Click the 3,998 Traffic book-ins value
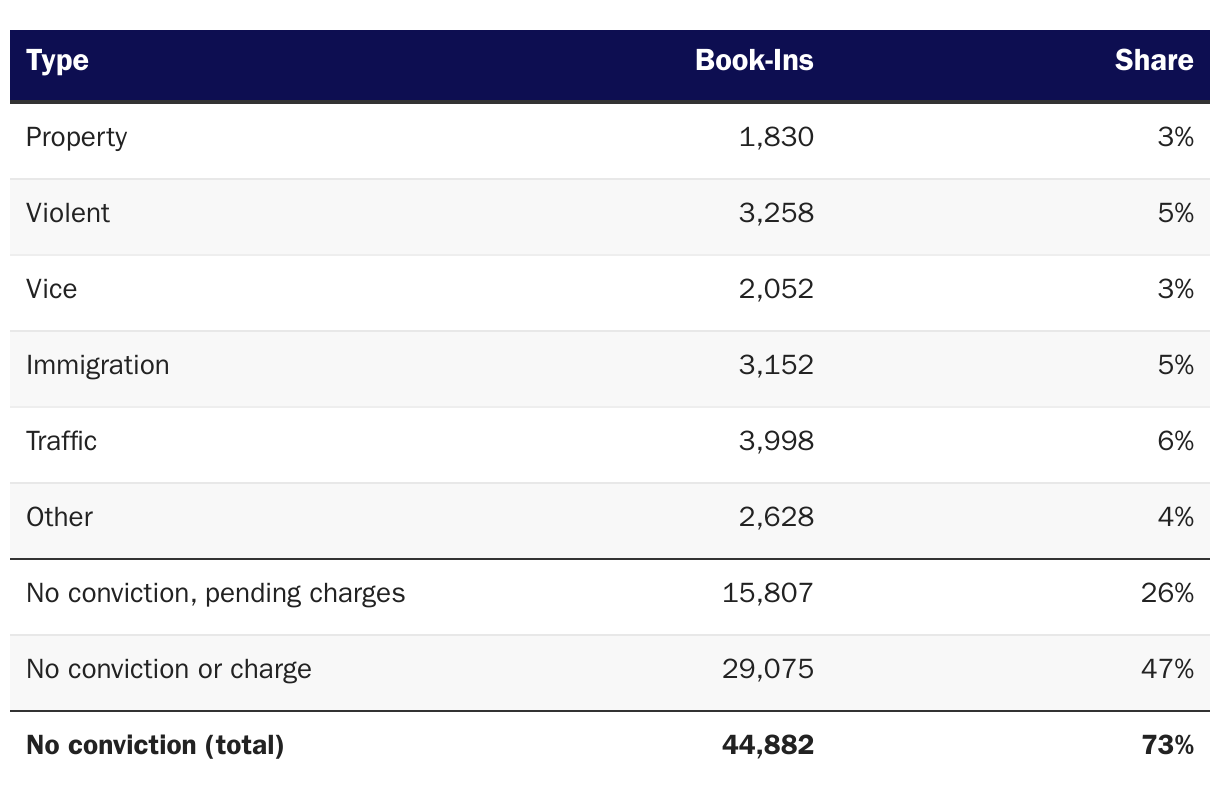Viewport: 1220px width, 796px height. [776, 441]
